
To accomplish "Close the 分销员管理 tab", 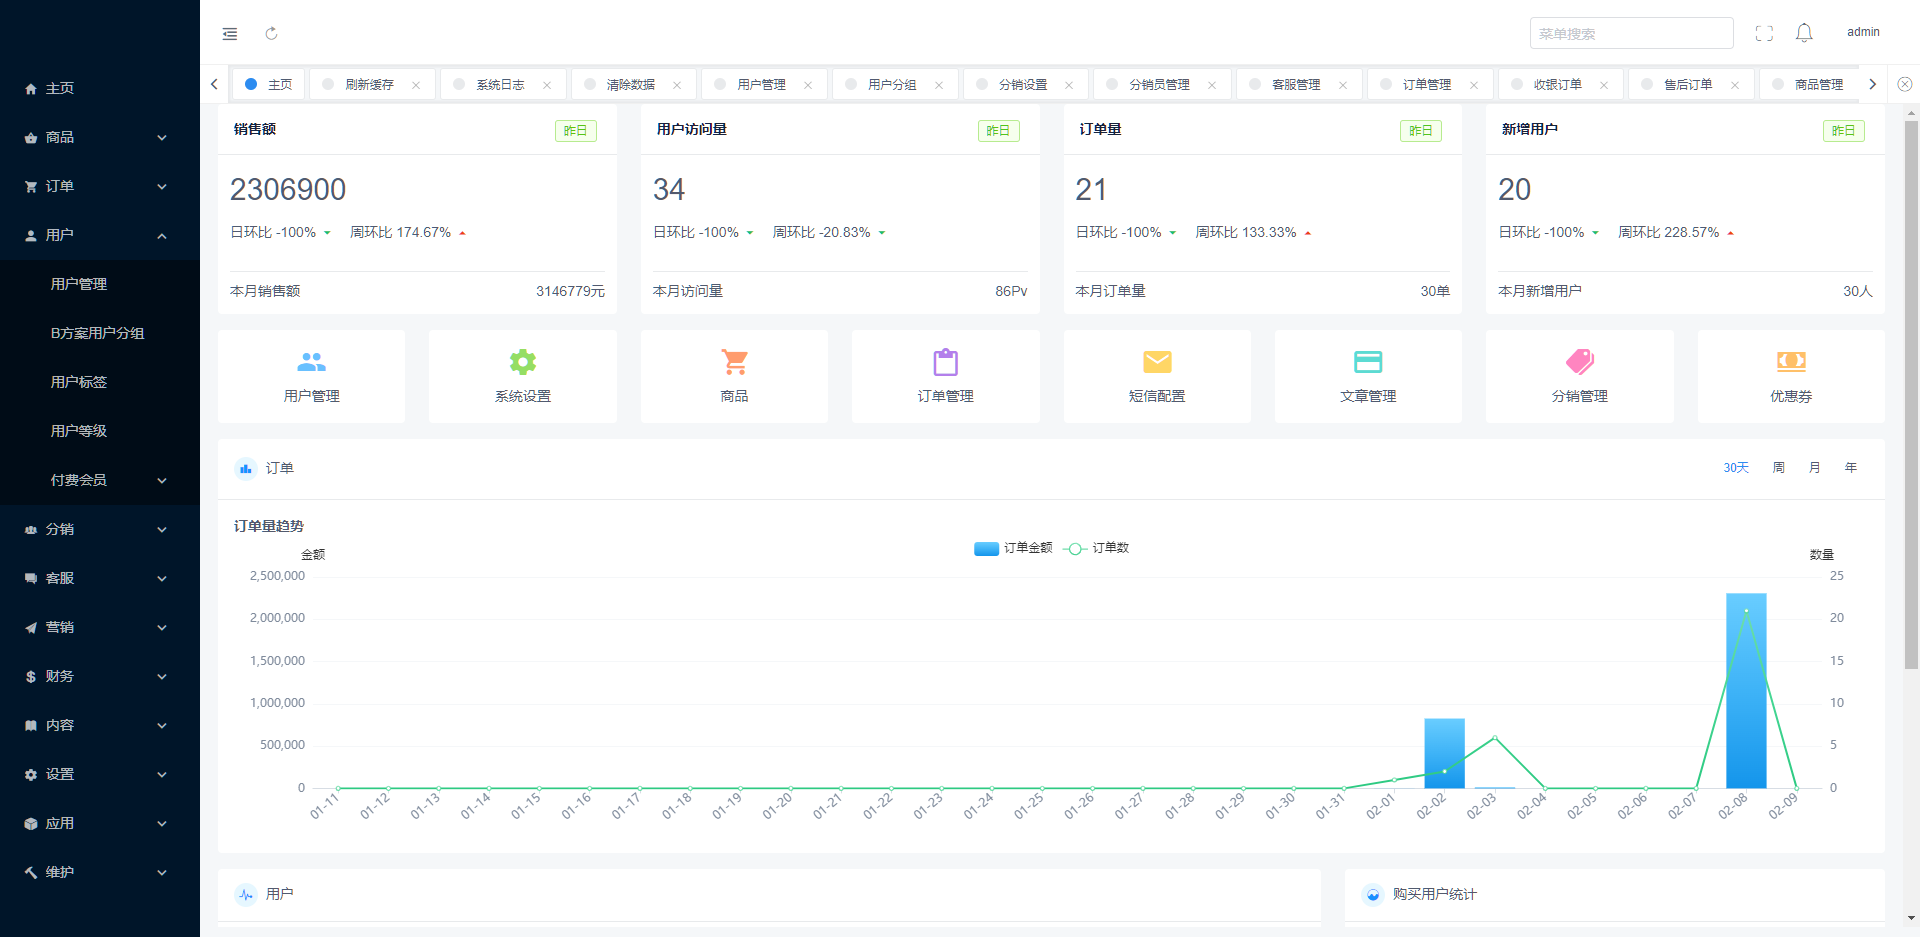I will coord(1212,85).
